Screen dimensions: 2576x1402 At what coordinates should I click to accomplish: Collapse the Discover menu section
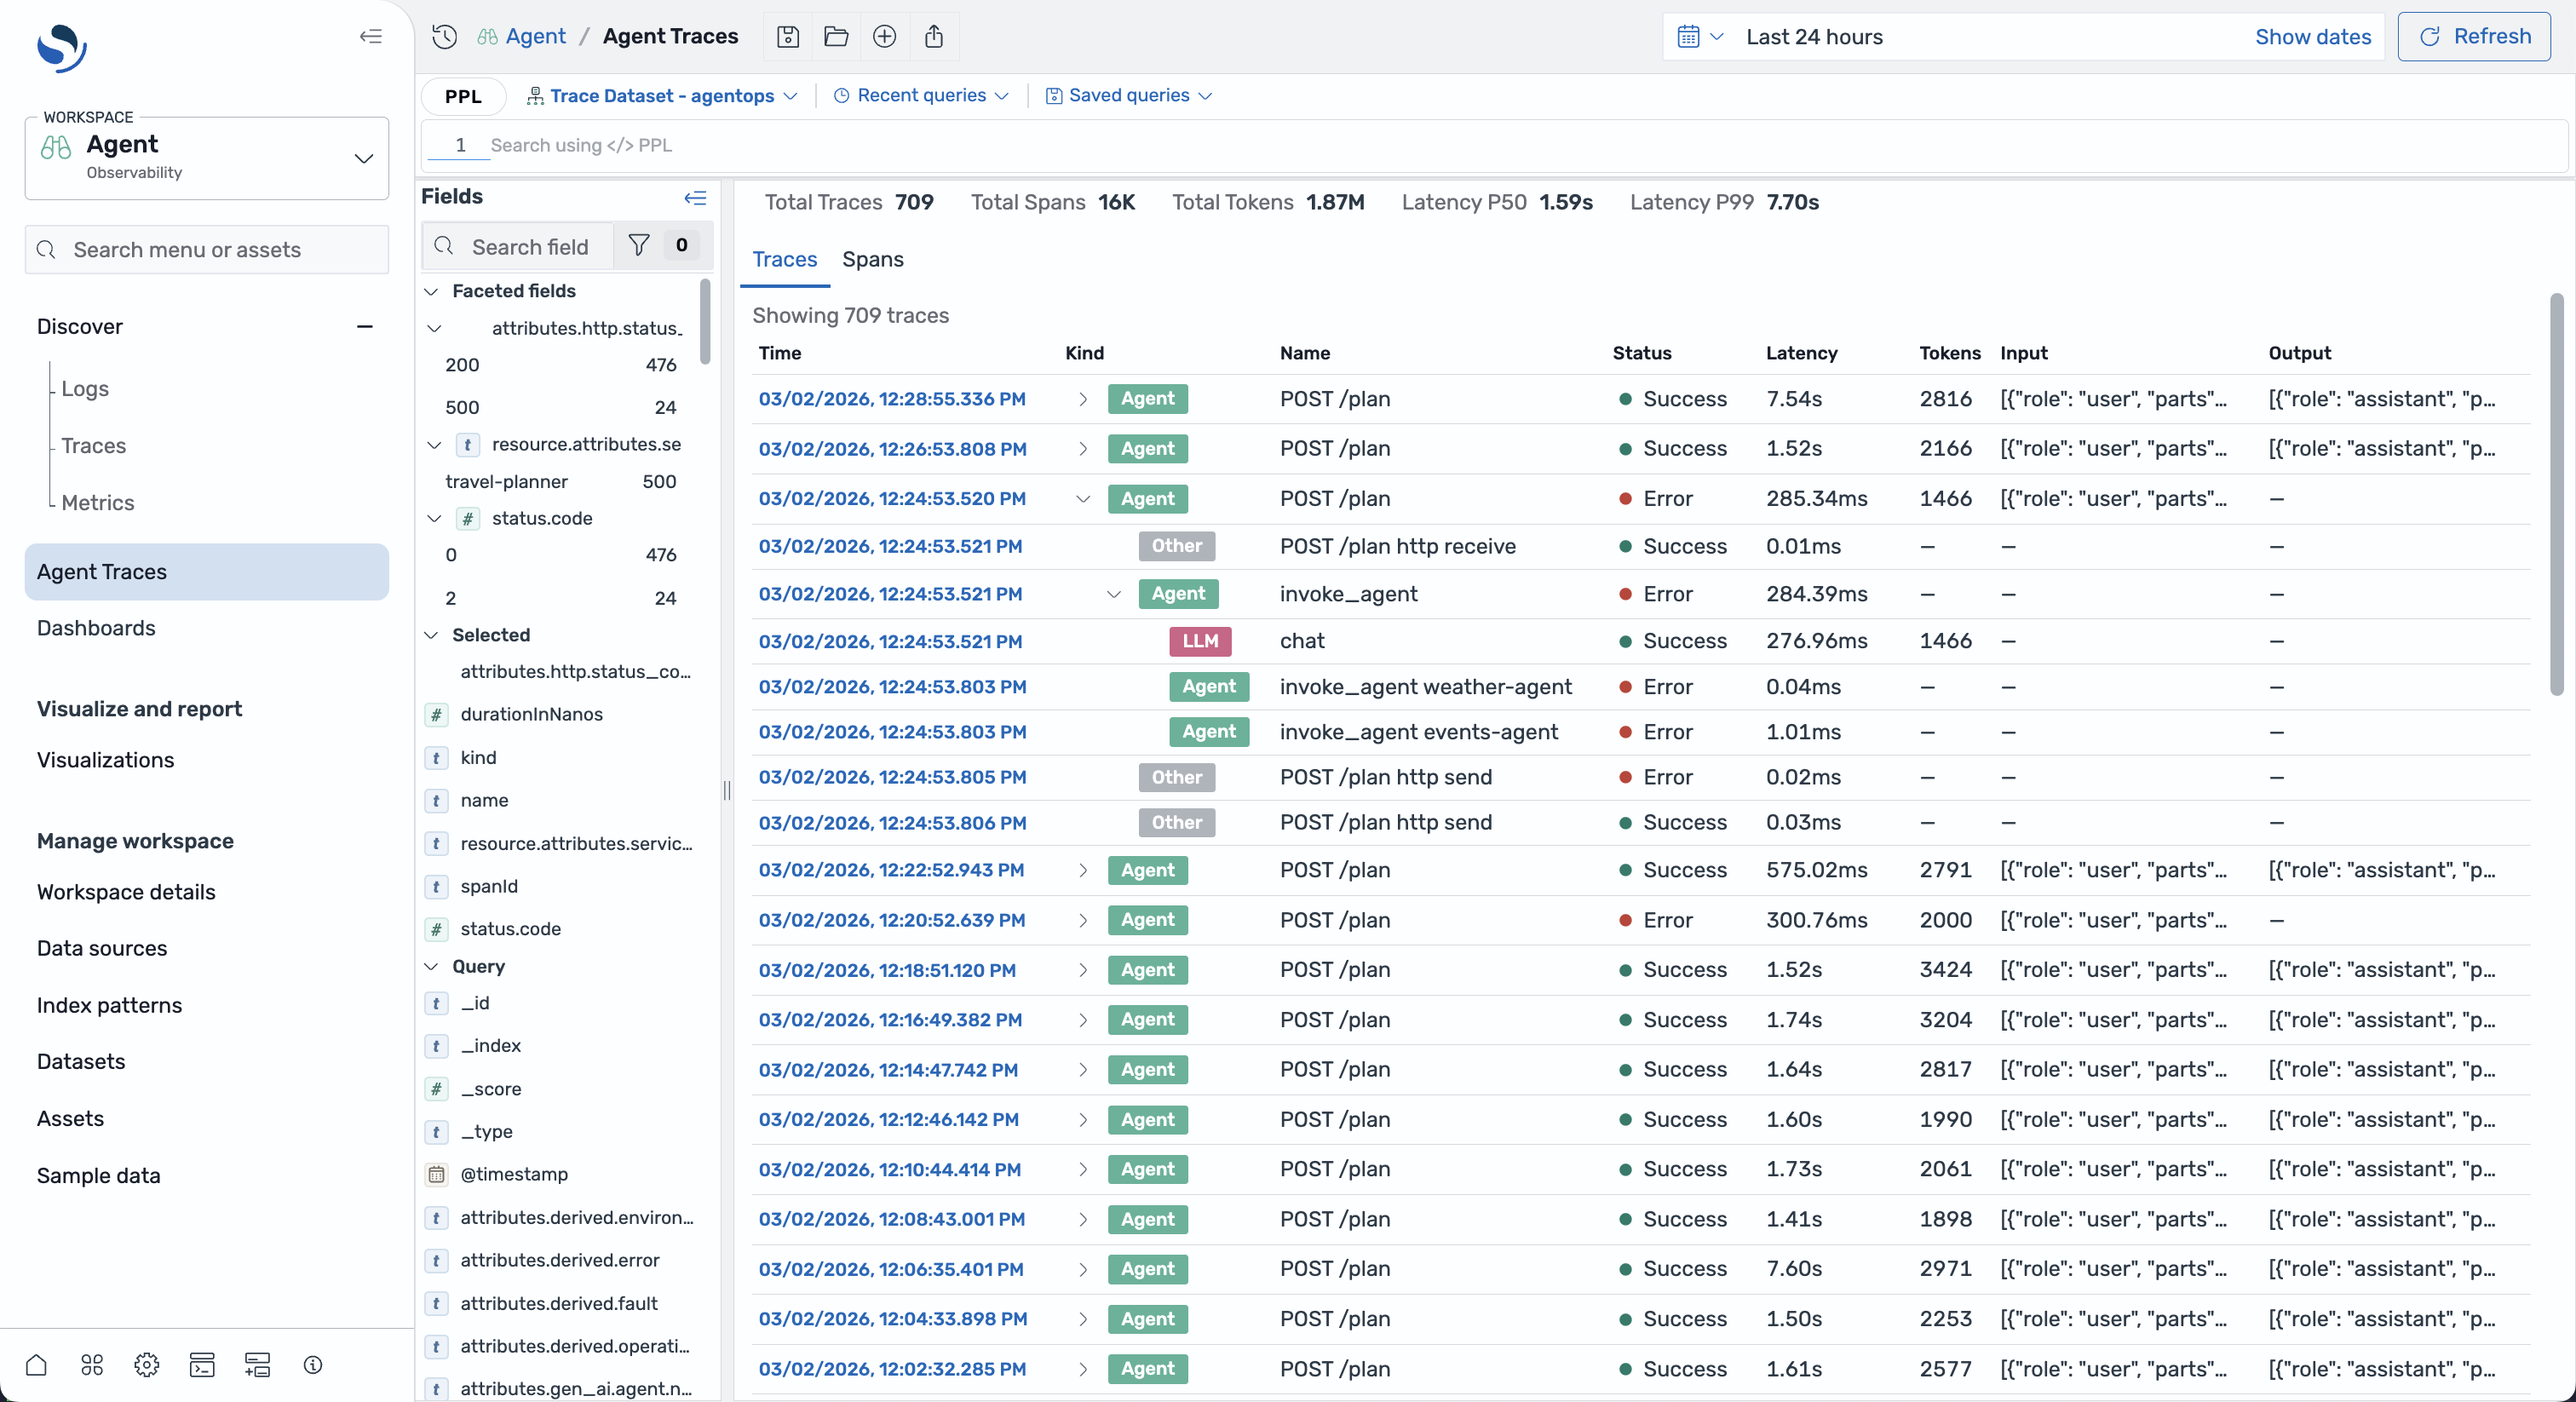[364, 326]
